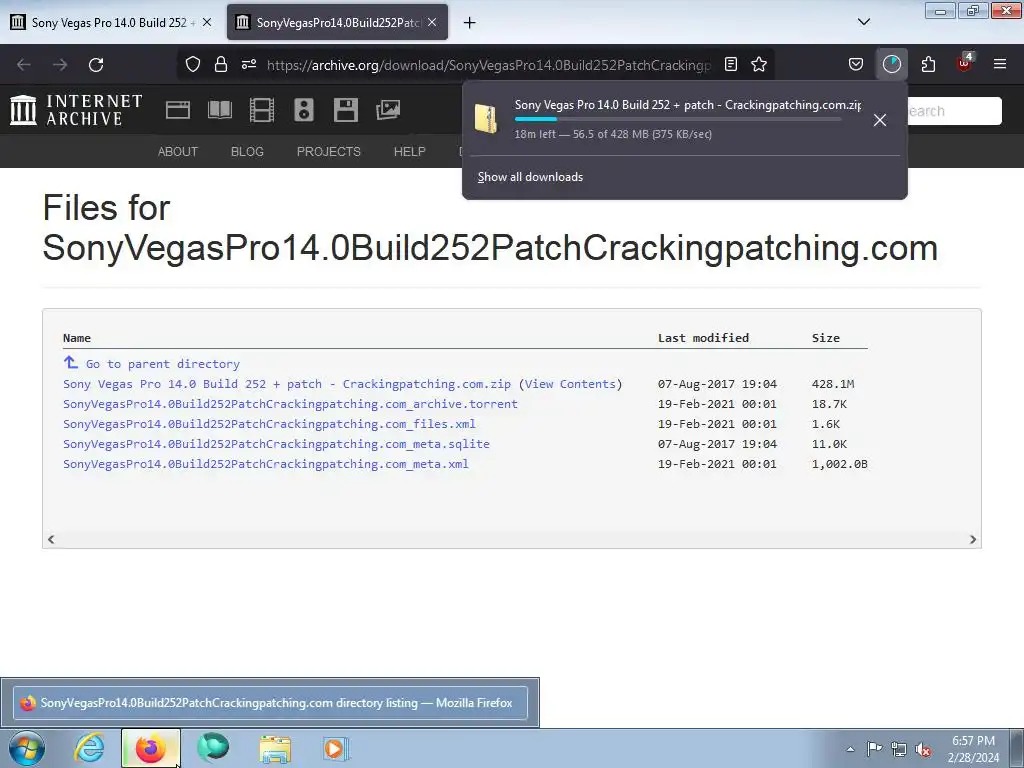Open the media player taskbar icon
This screenshot has width=1024, height=768.
(336, 748)
